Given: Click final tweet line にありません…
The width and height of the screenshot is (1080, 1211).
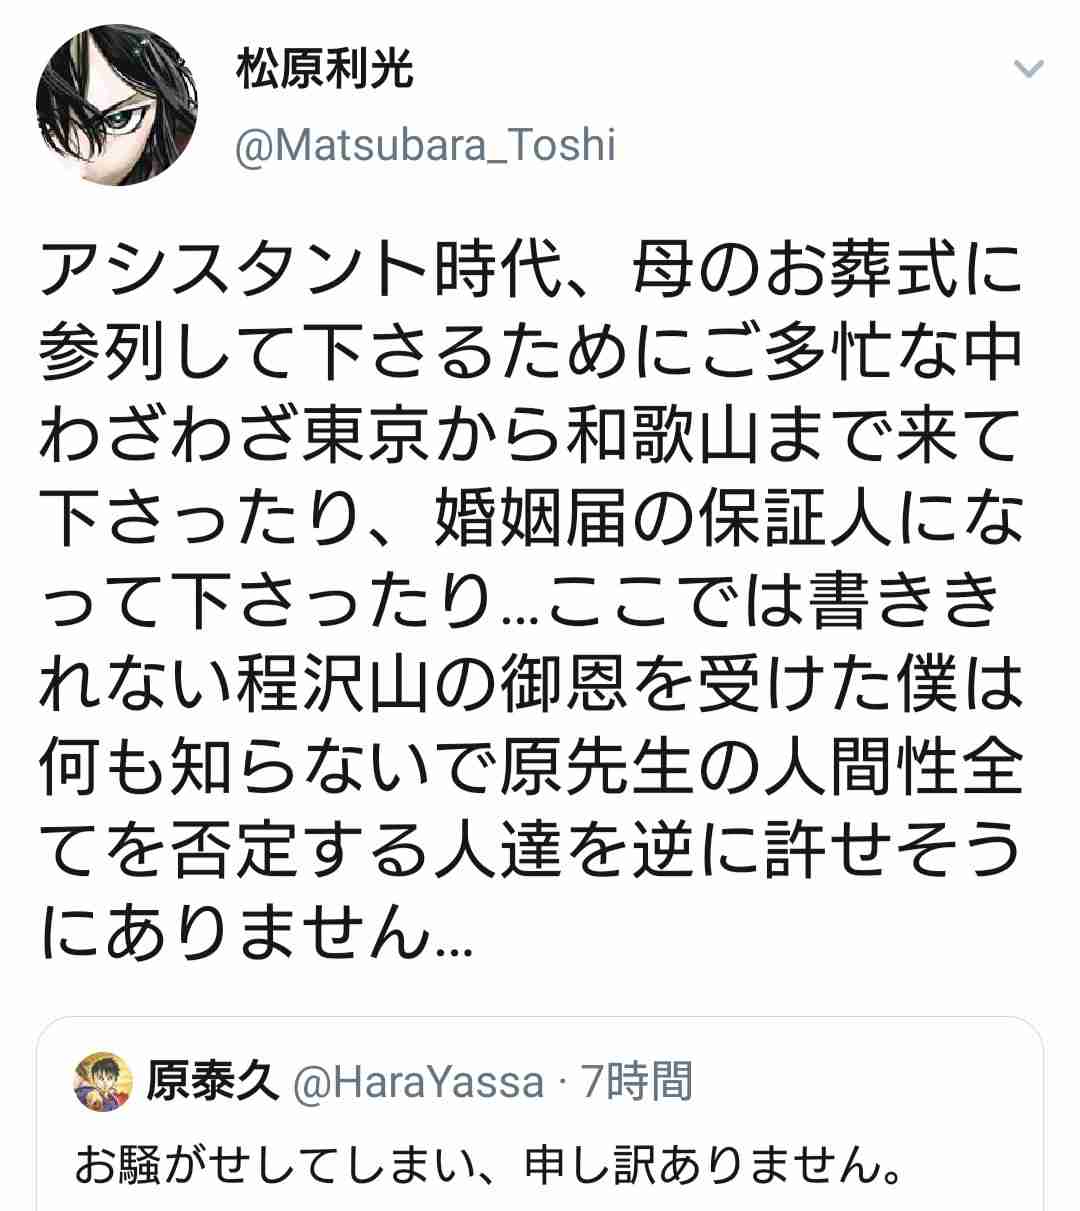Looking at the screenshot, I should coord(257,940).
